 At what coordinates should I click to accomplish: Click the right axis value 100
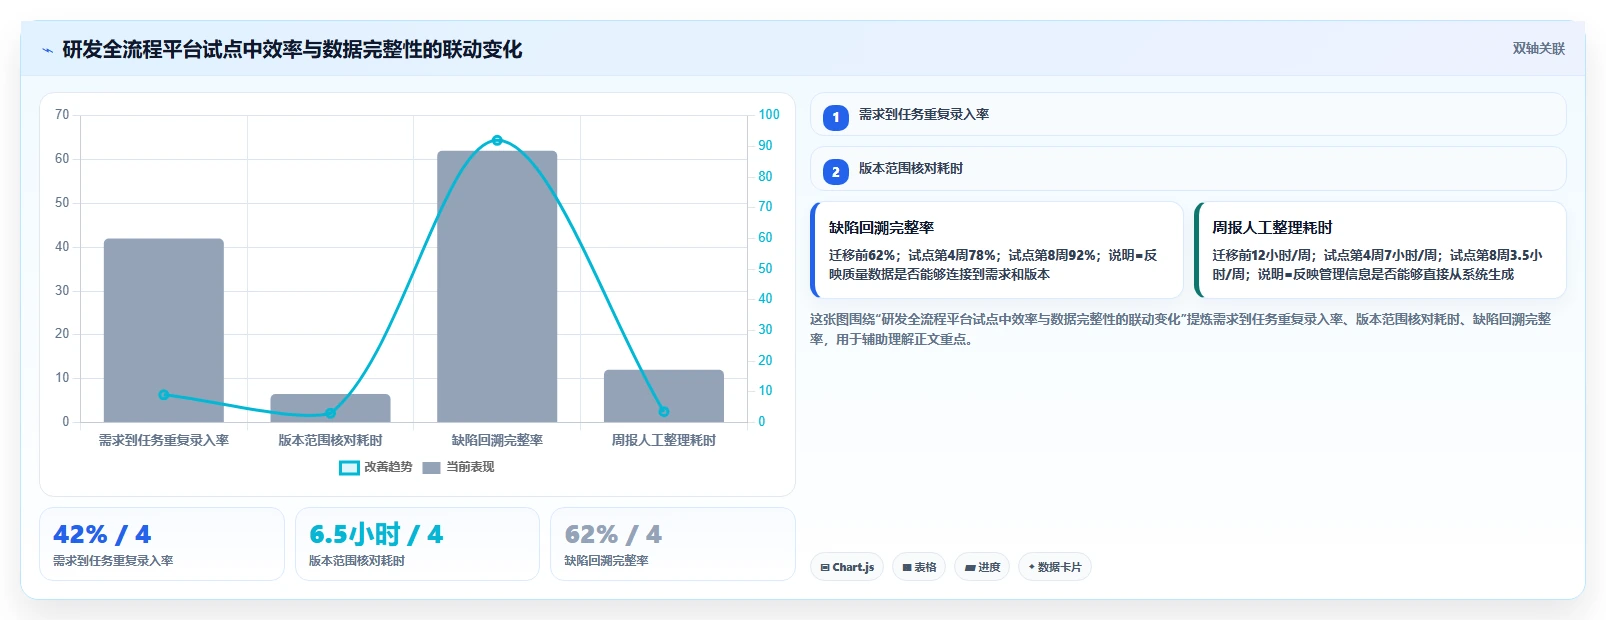pyautogui.click(x=769, y=115)
